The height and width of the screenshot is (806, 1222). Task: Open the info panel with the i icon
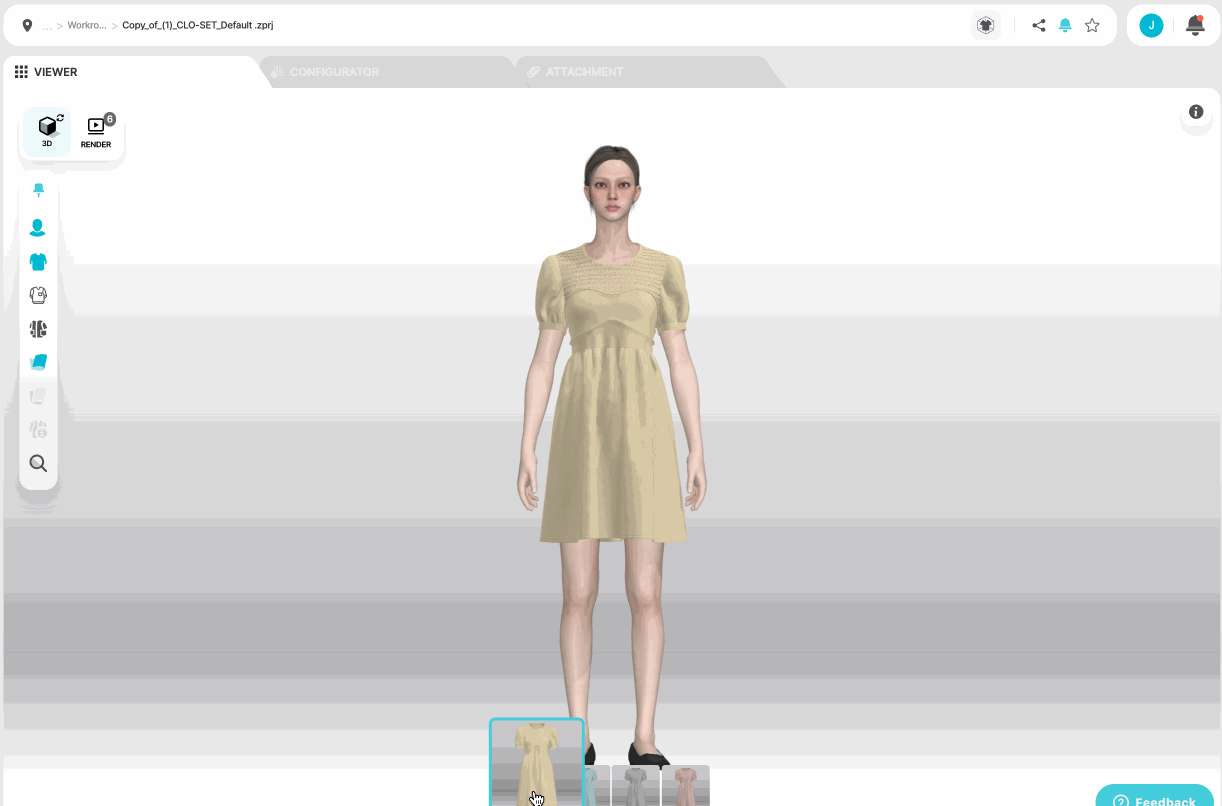tap(1196, 112)
